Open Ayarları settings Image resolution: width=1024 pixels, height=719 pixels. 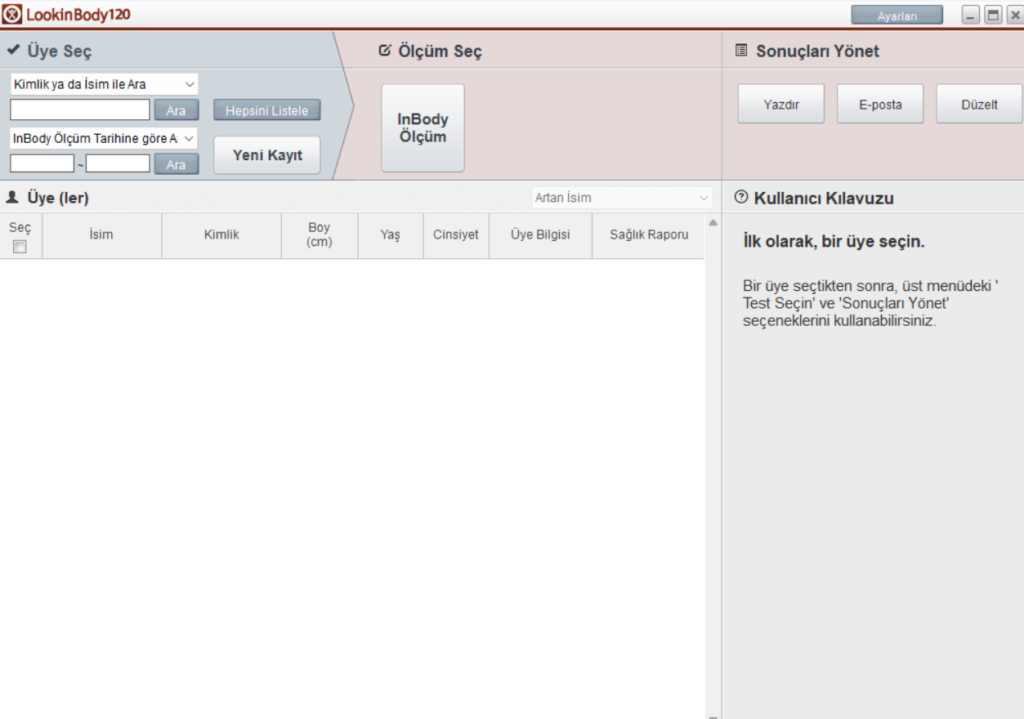[x=896, y=16]
